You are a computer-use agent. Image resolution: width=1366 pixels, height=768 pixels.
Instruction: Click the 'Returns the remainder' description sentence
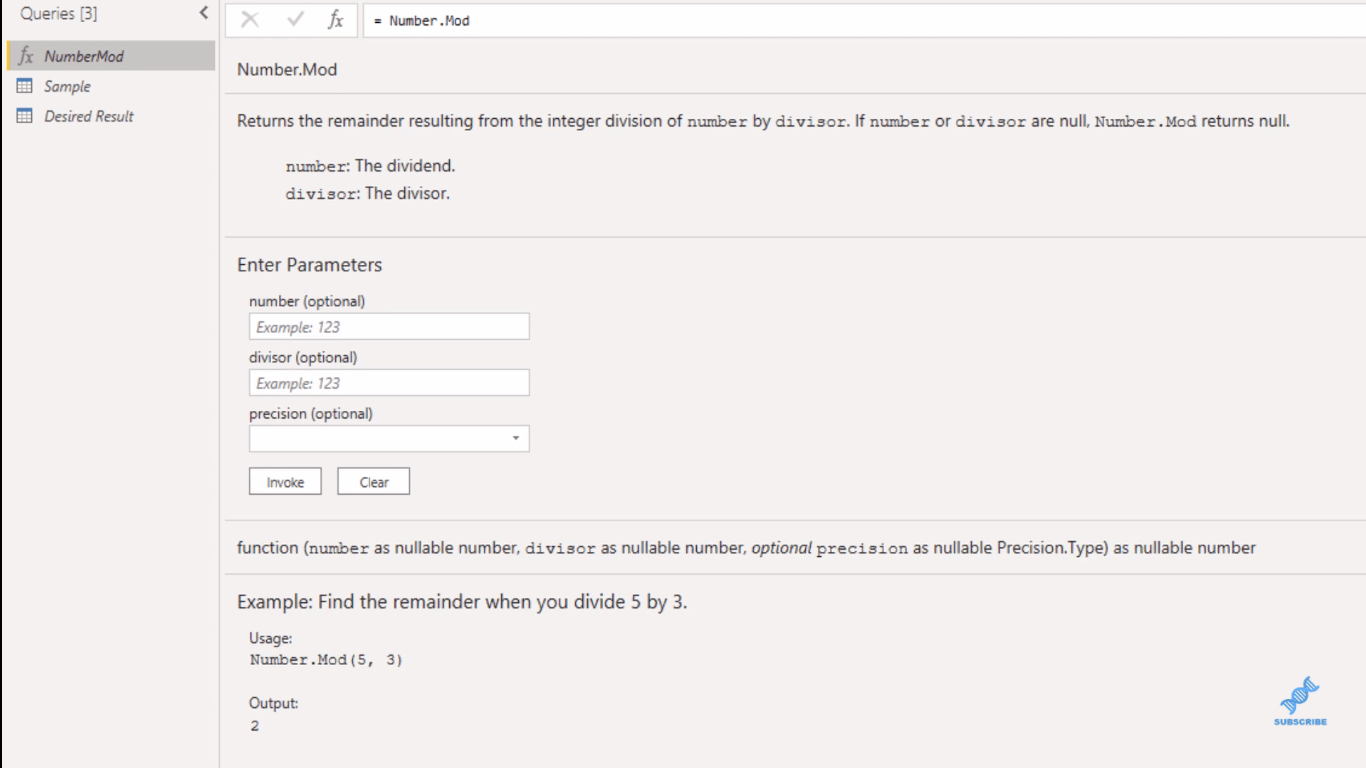click(763, 122)
